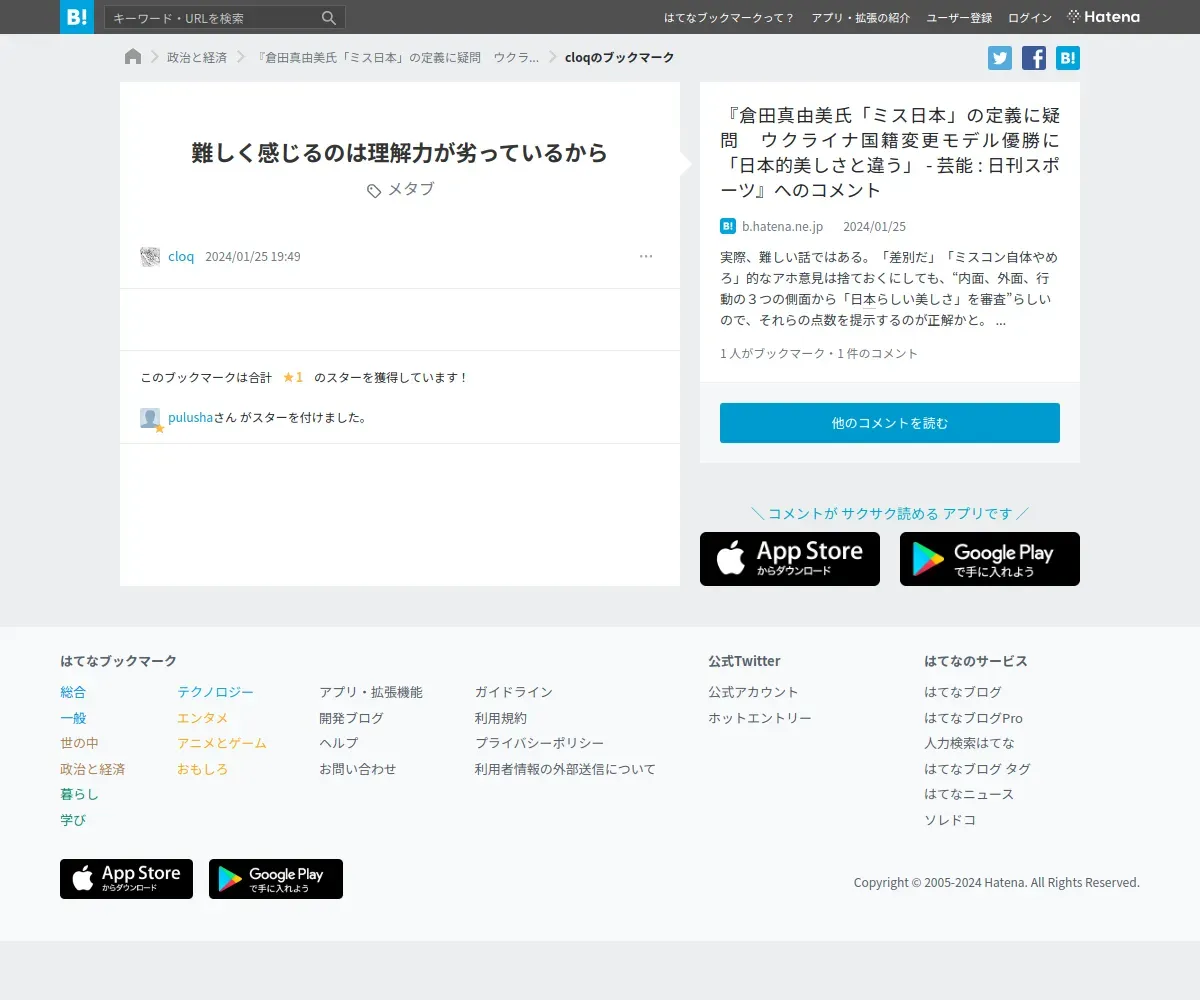The image size is (1200, 1000).
Task: Open footer エンタメ category
Action: point(203,718)
